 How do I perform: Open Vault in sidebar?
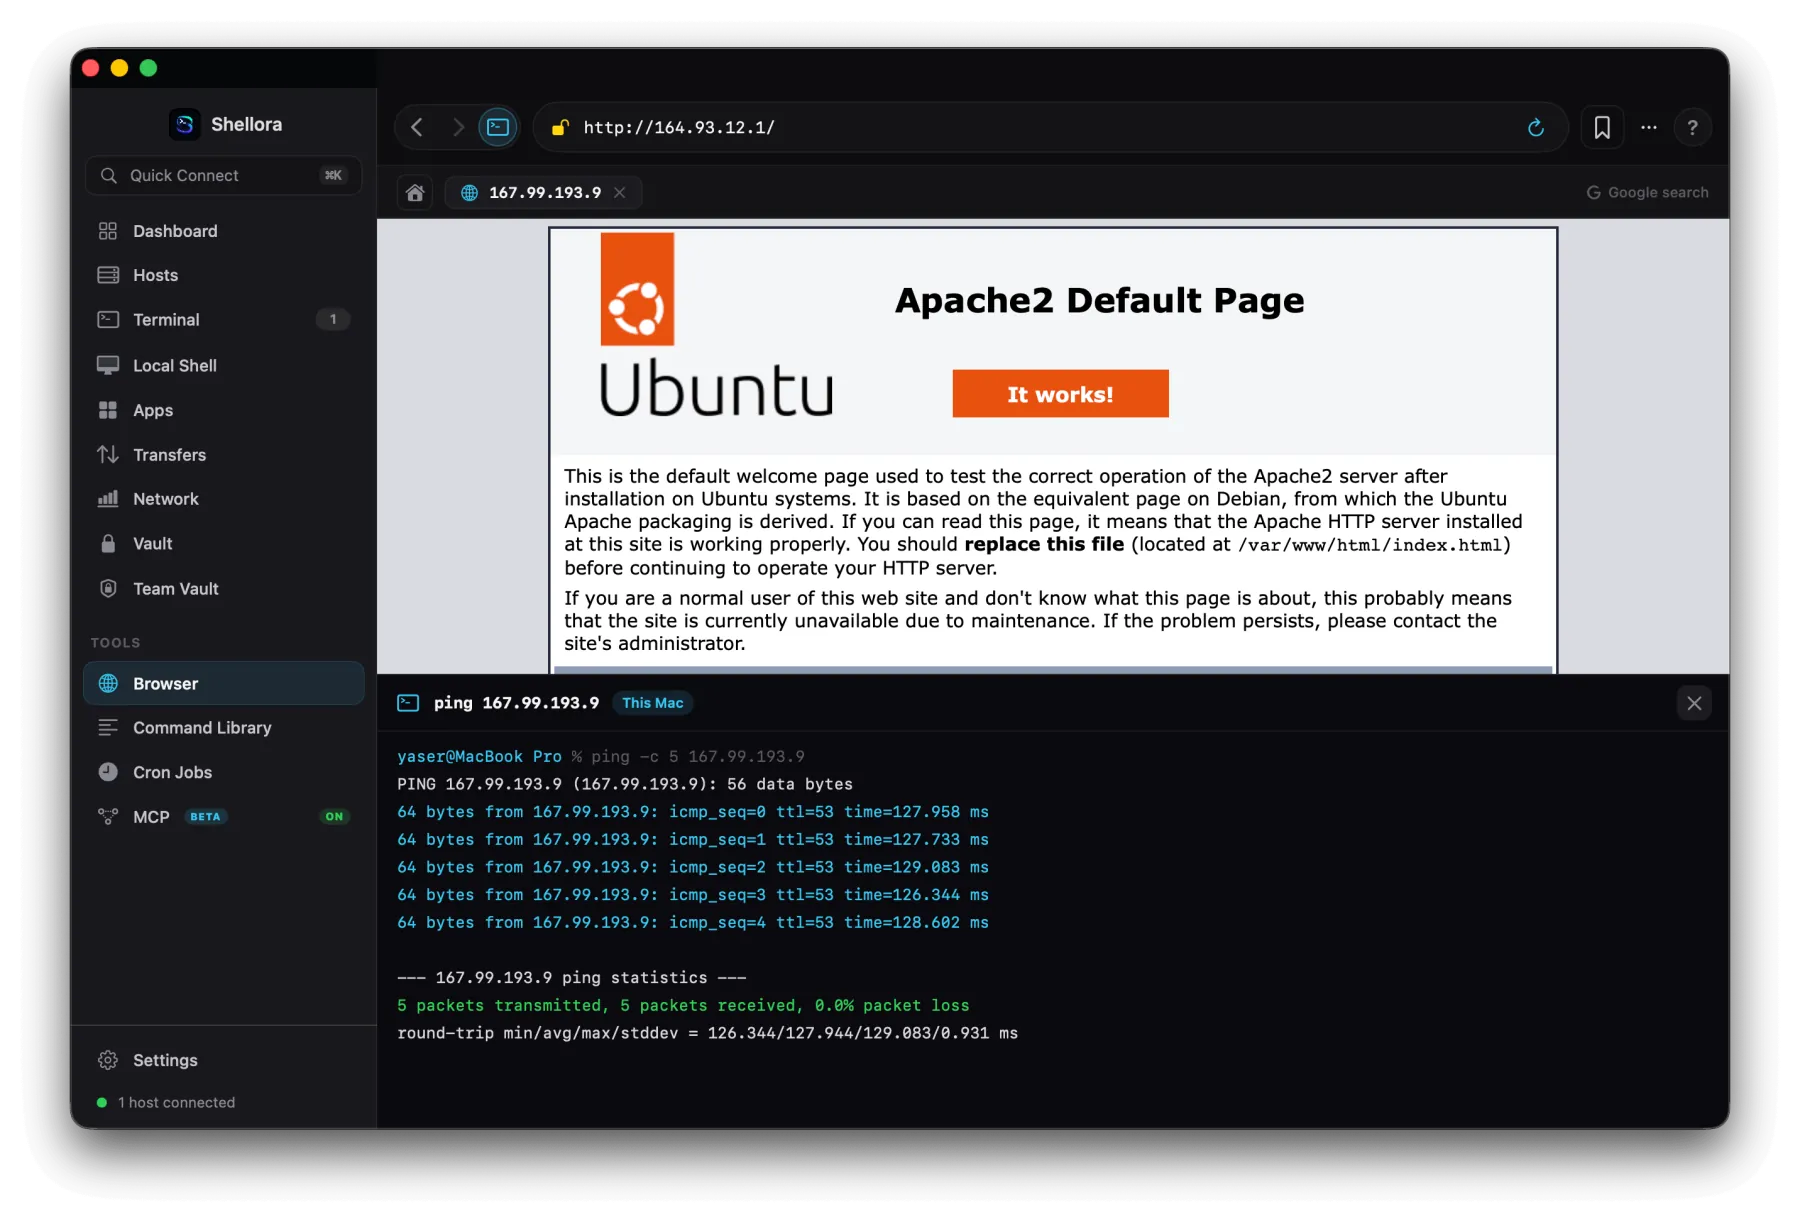click(x=223, y=544)
